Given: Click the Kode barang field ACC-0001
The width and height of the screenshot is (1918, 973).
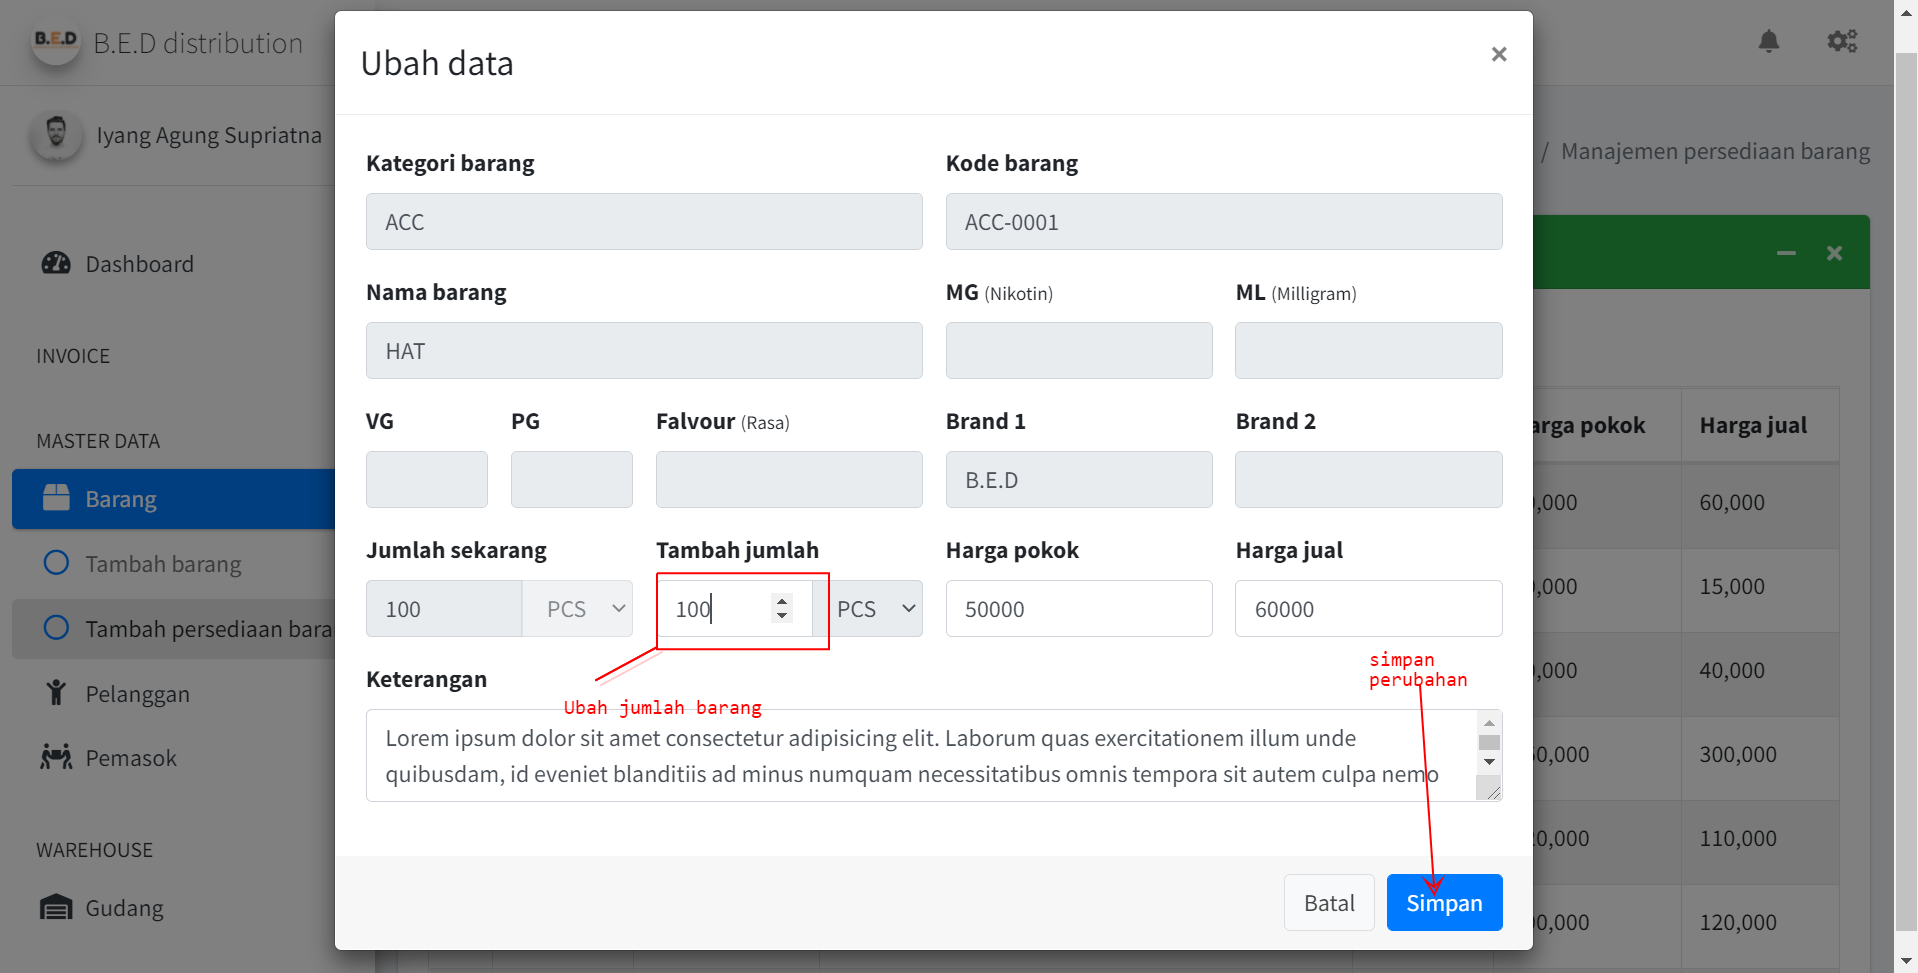Looking at the screenshot, I should (1224, 222).
